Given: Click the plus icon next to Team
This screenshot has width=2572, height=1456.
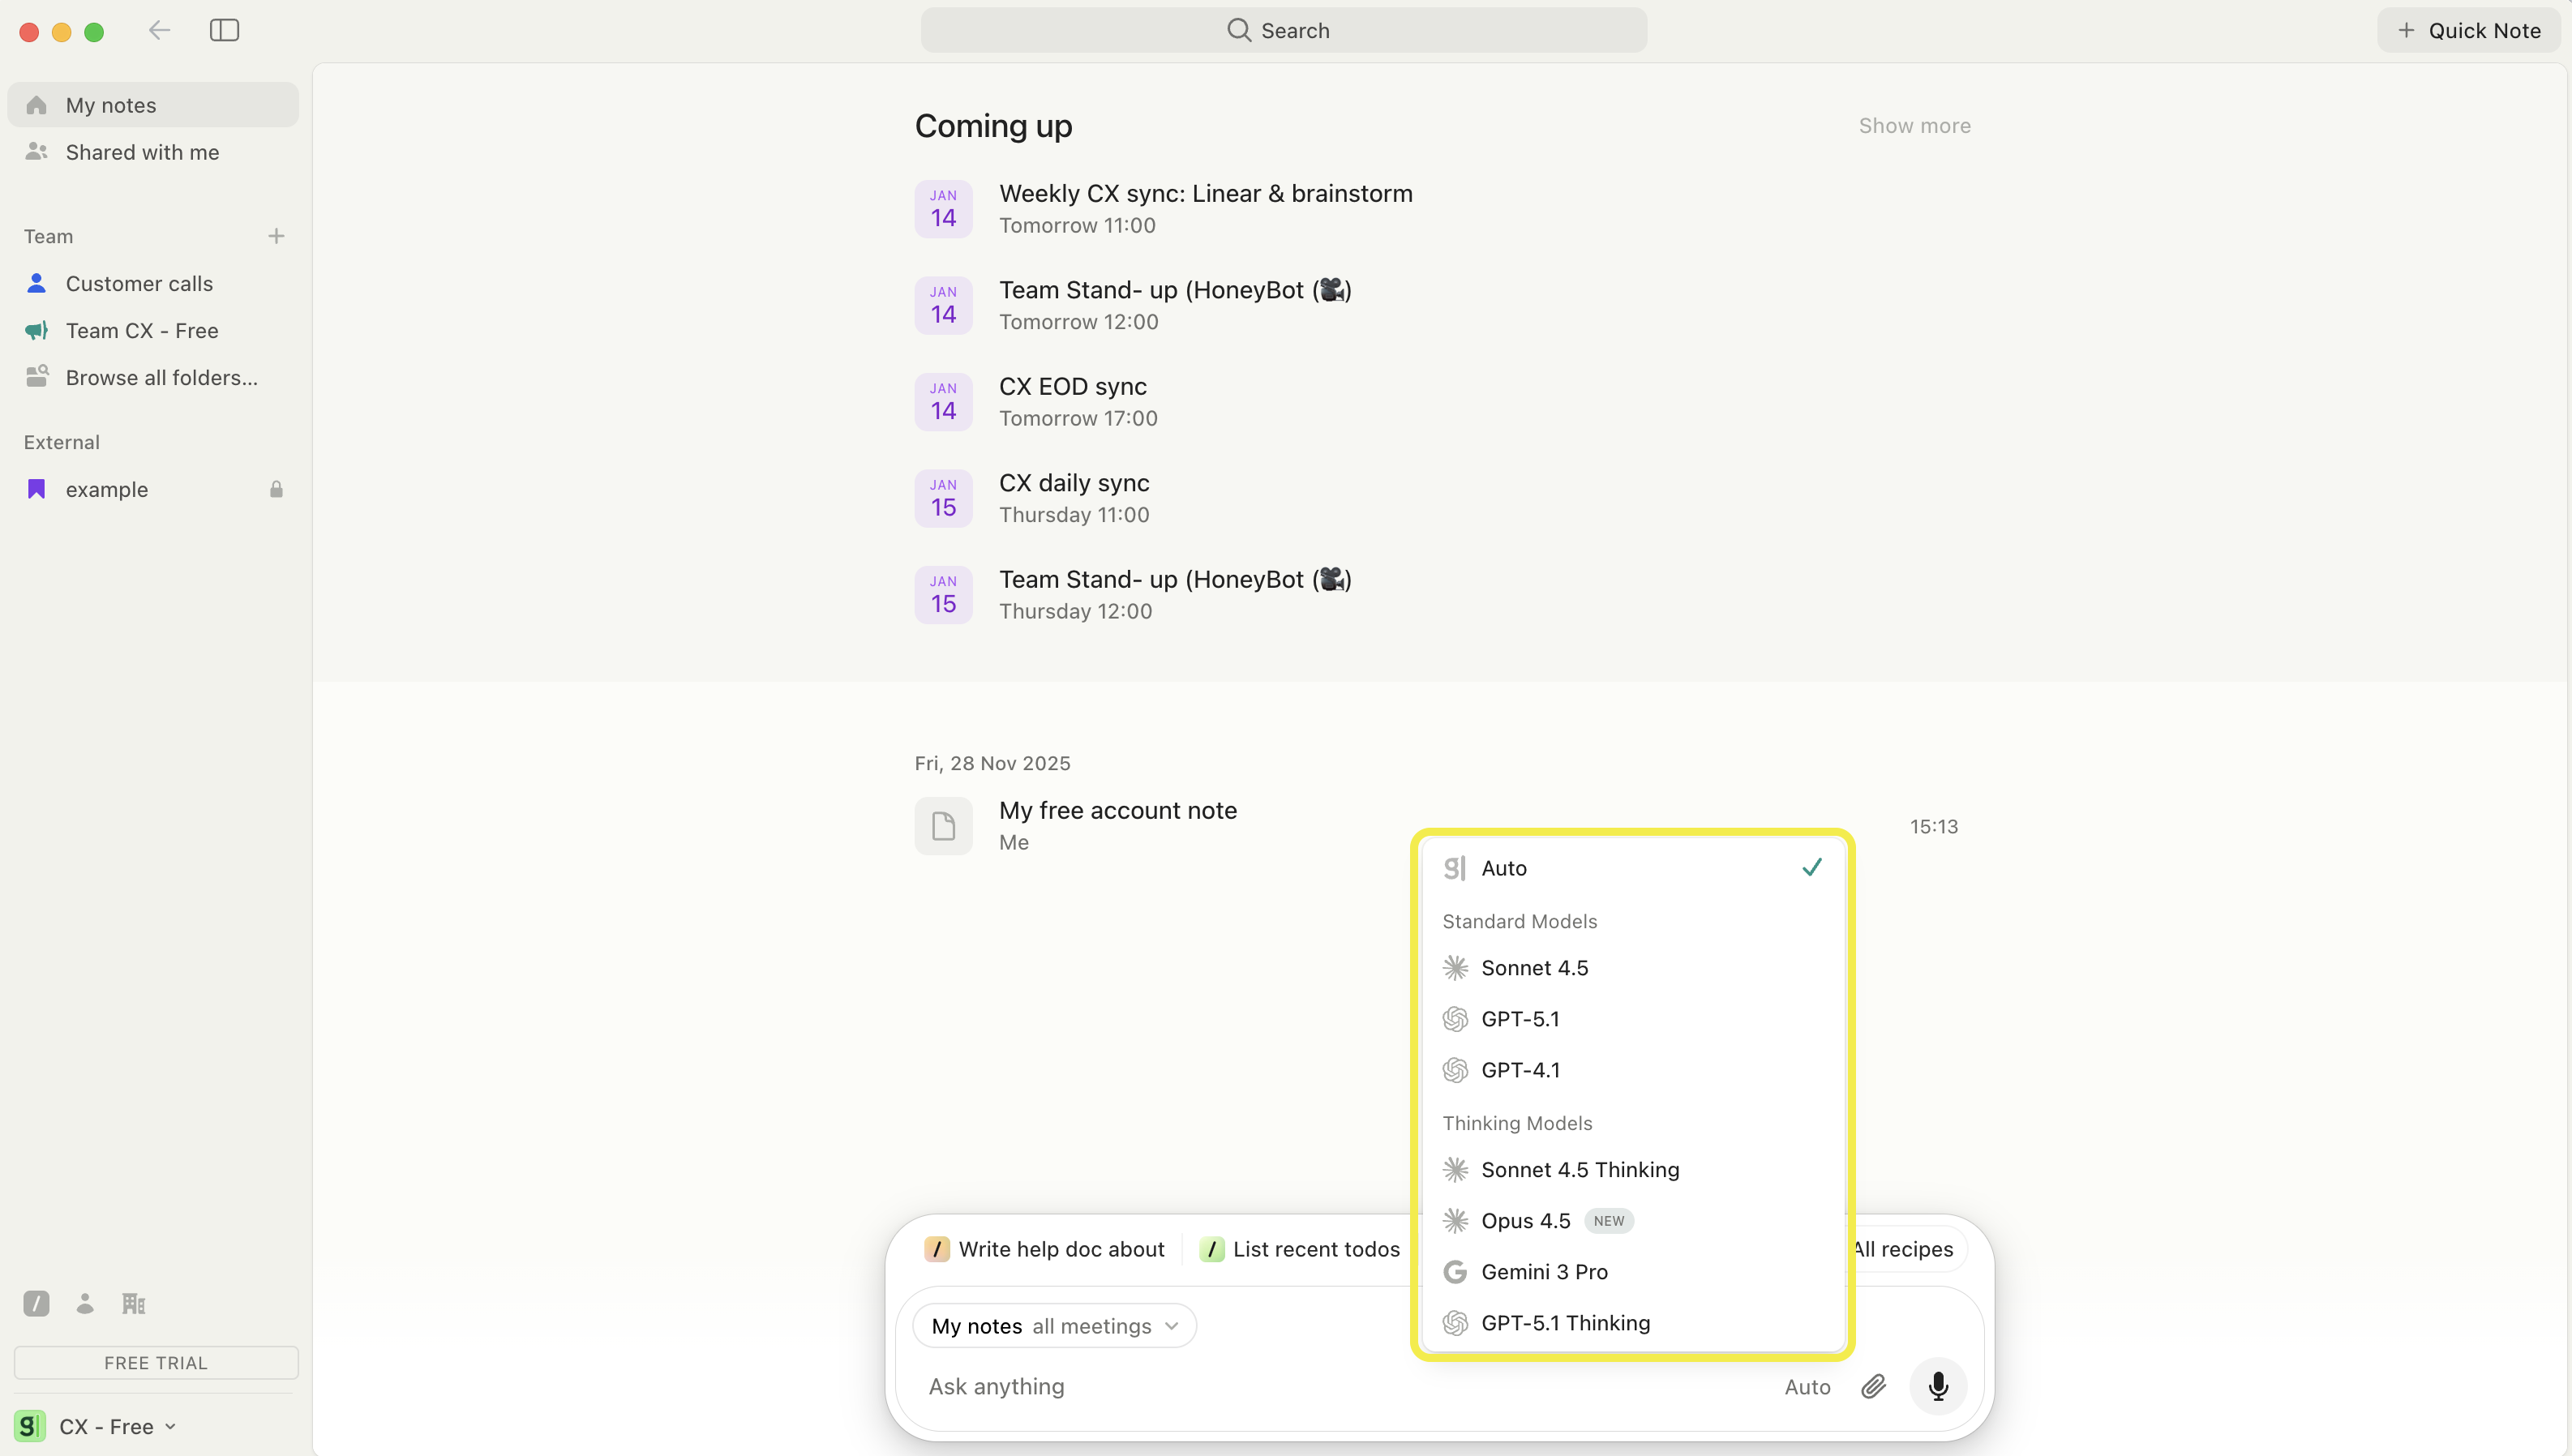Looking at the screenshot, I should (x=276, y=236).
